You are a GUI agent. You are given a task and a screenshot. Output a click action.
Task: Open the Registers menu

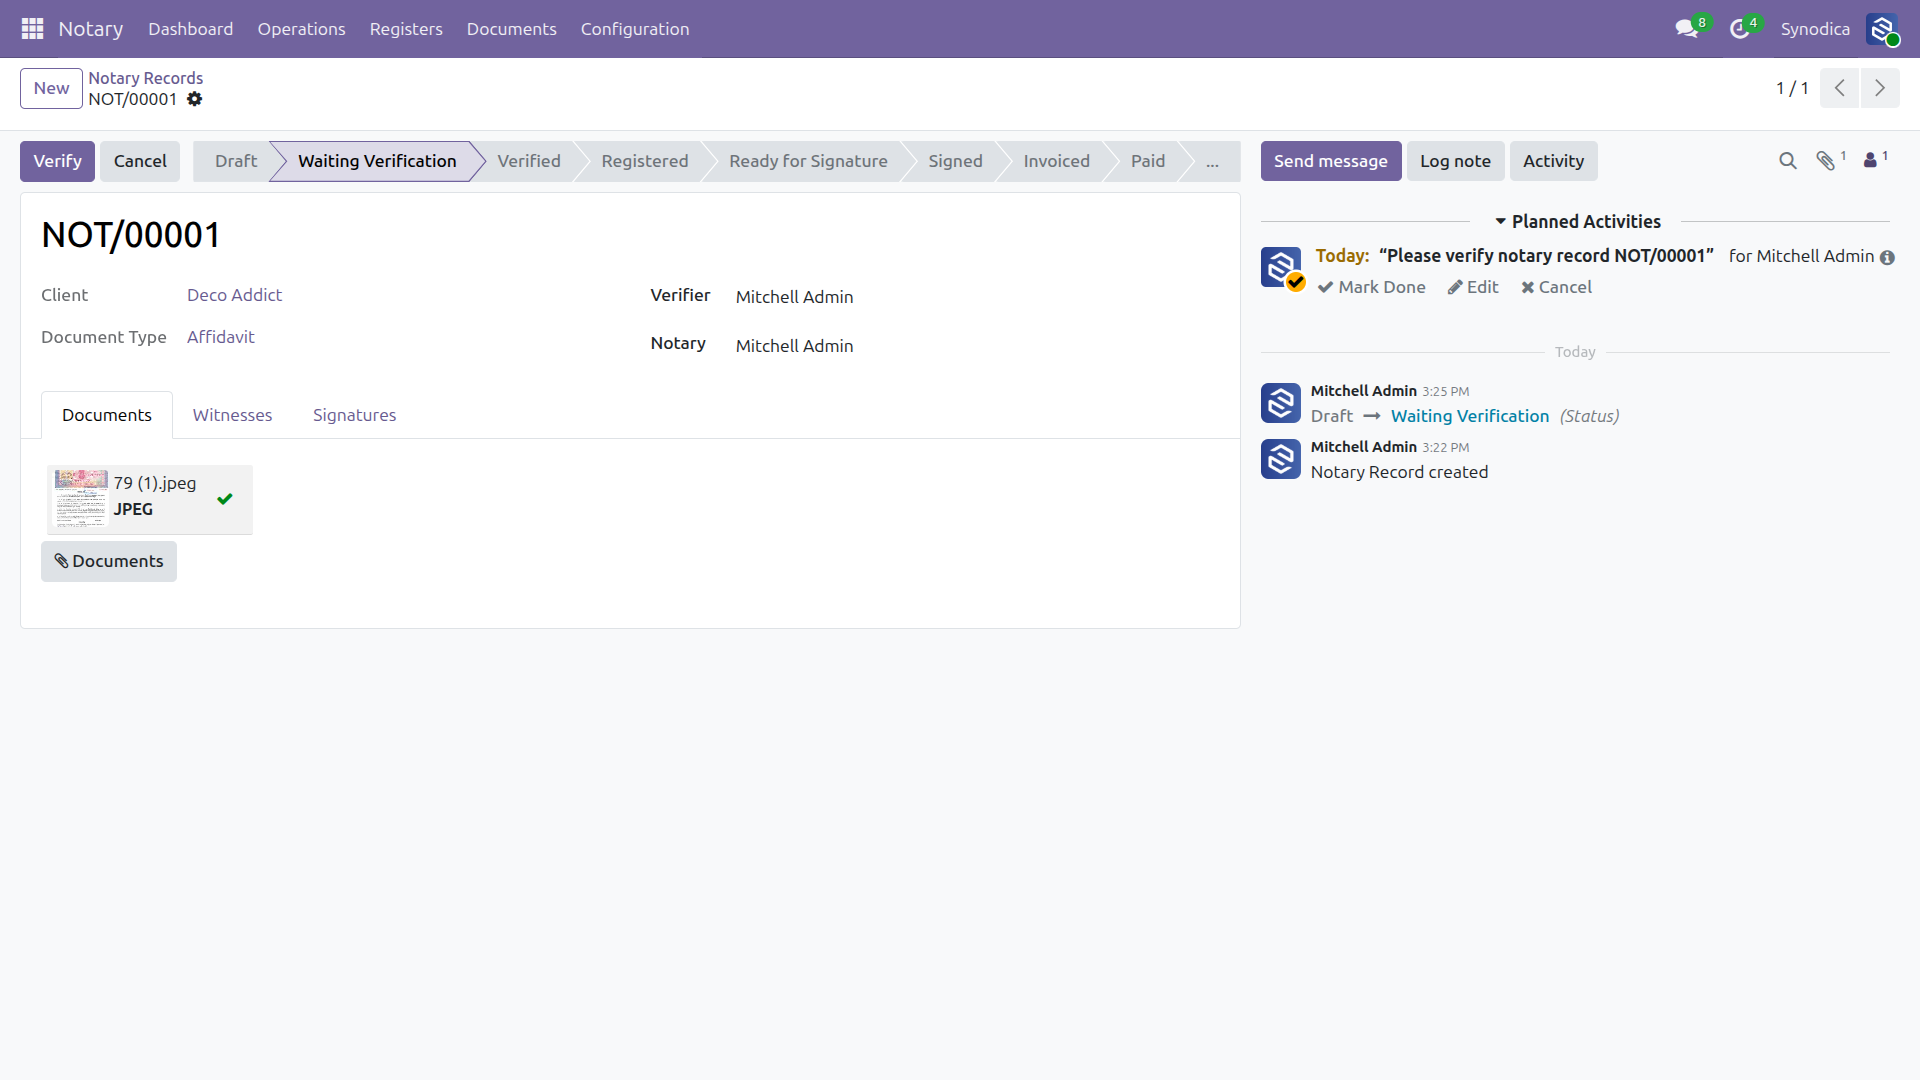coord(406,29)
